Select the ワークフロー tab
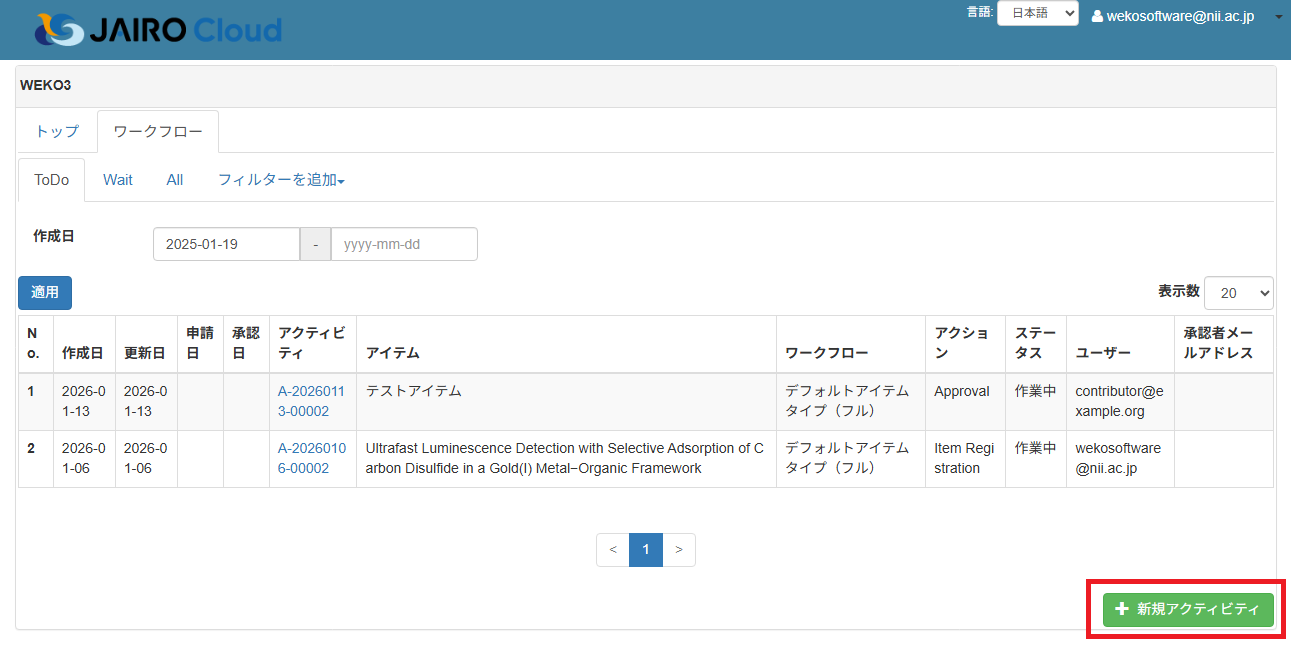 [x=158, y=131]
